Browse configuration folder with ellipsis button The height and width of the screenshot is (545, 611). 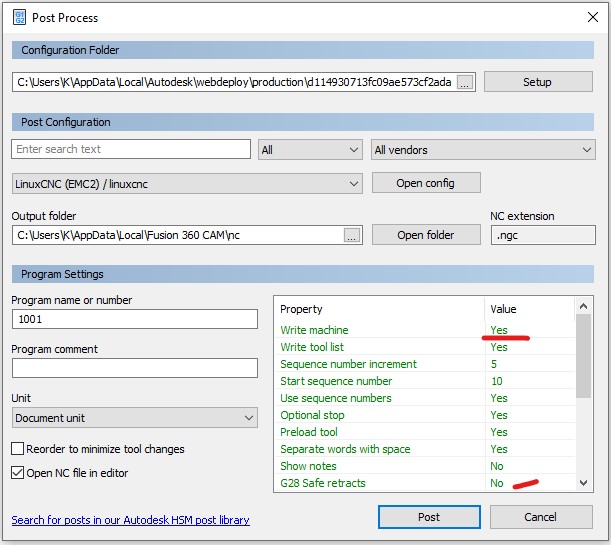click(x=465, y=82)
